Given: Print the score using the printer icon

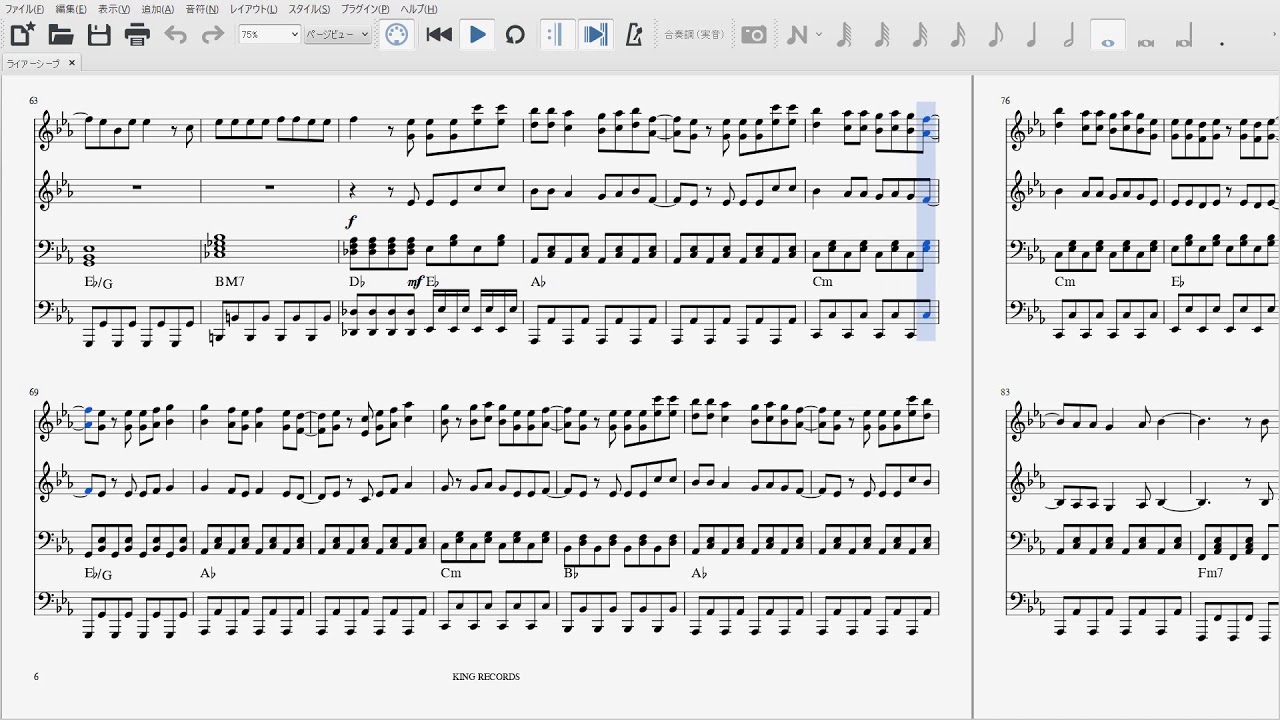Looking at the screenshot, I should click(137, 35).
